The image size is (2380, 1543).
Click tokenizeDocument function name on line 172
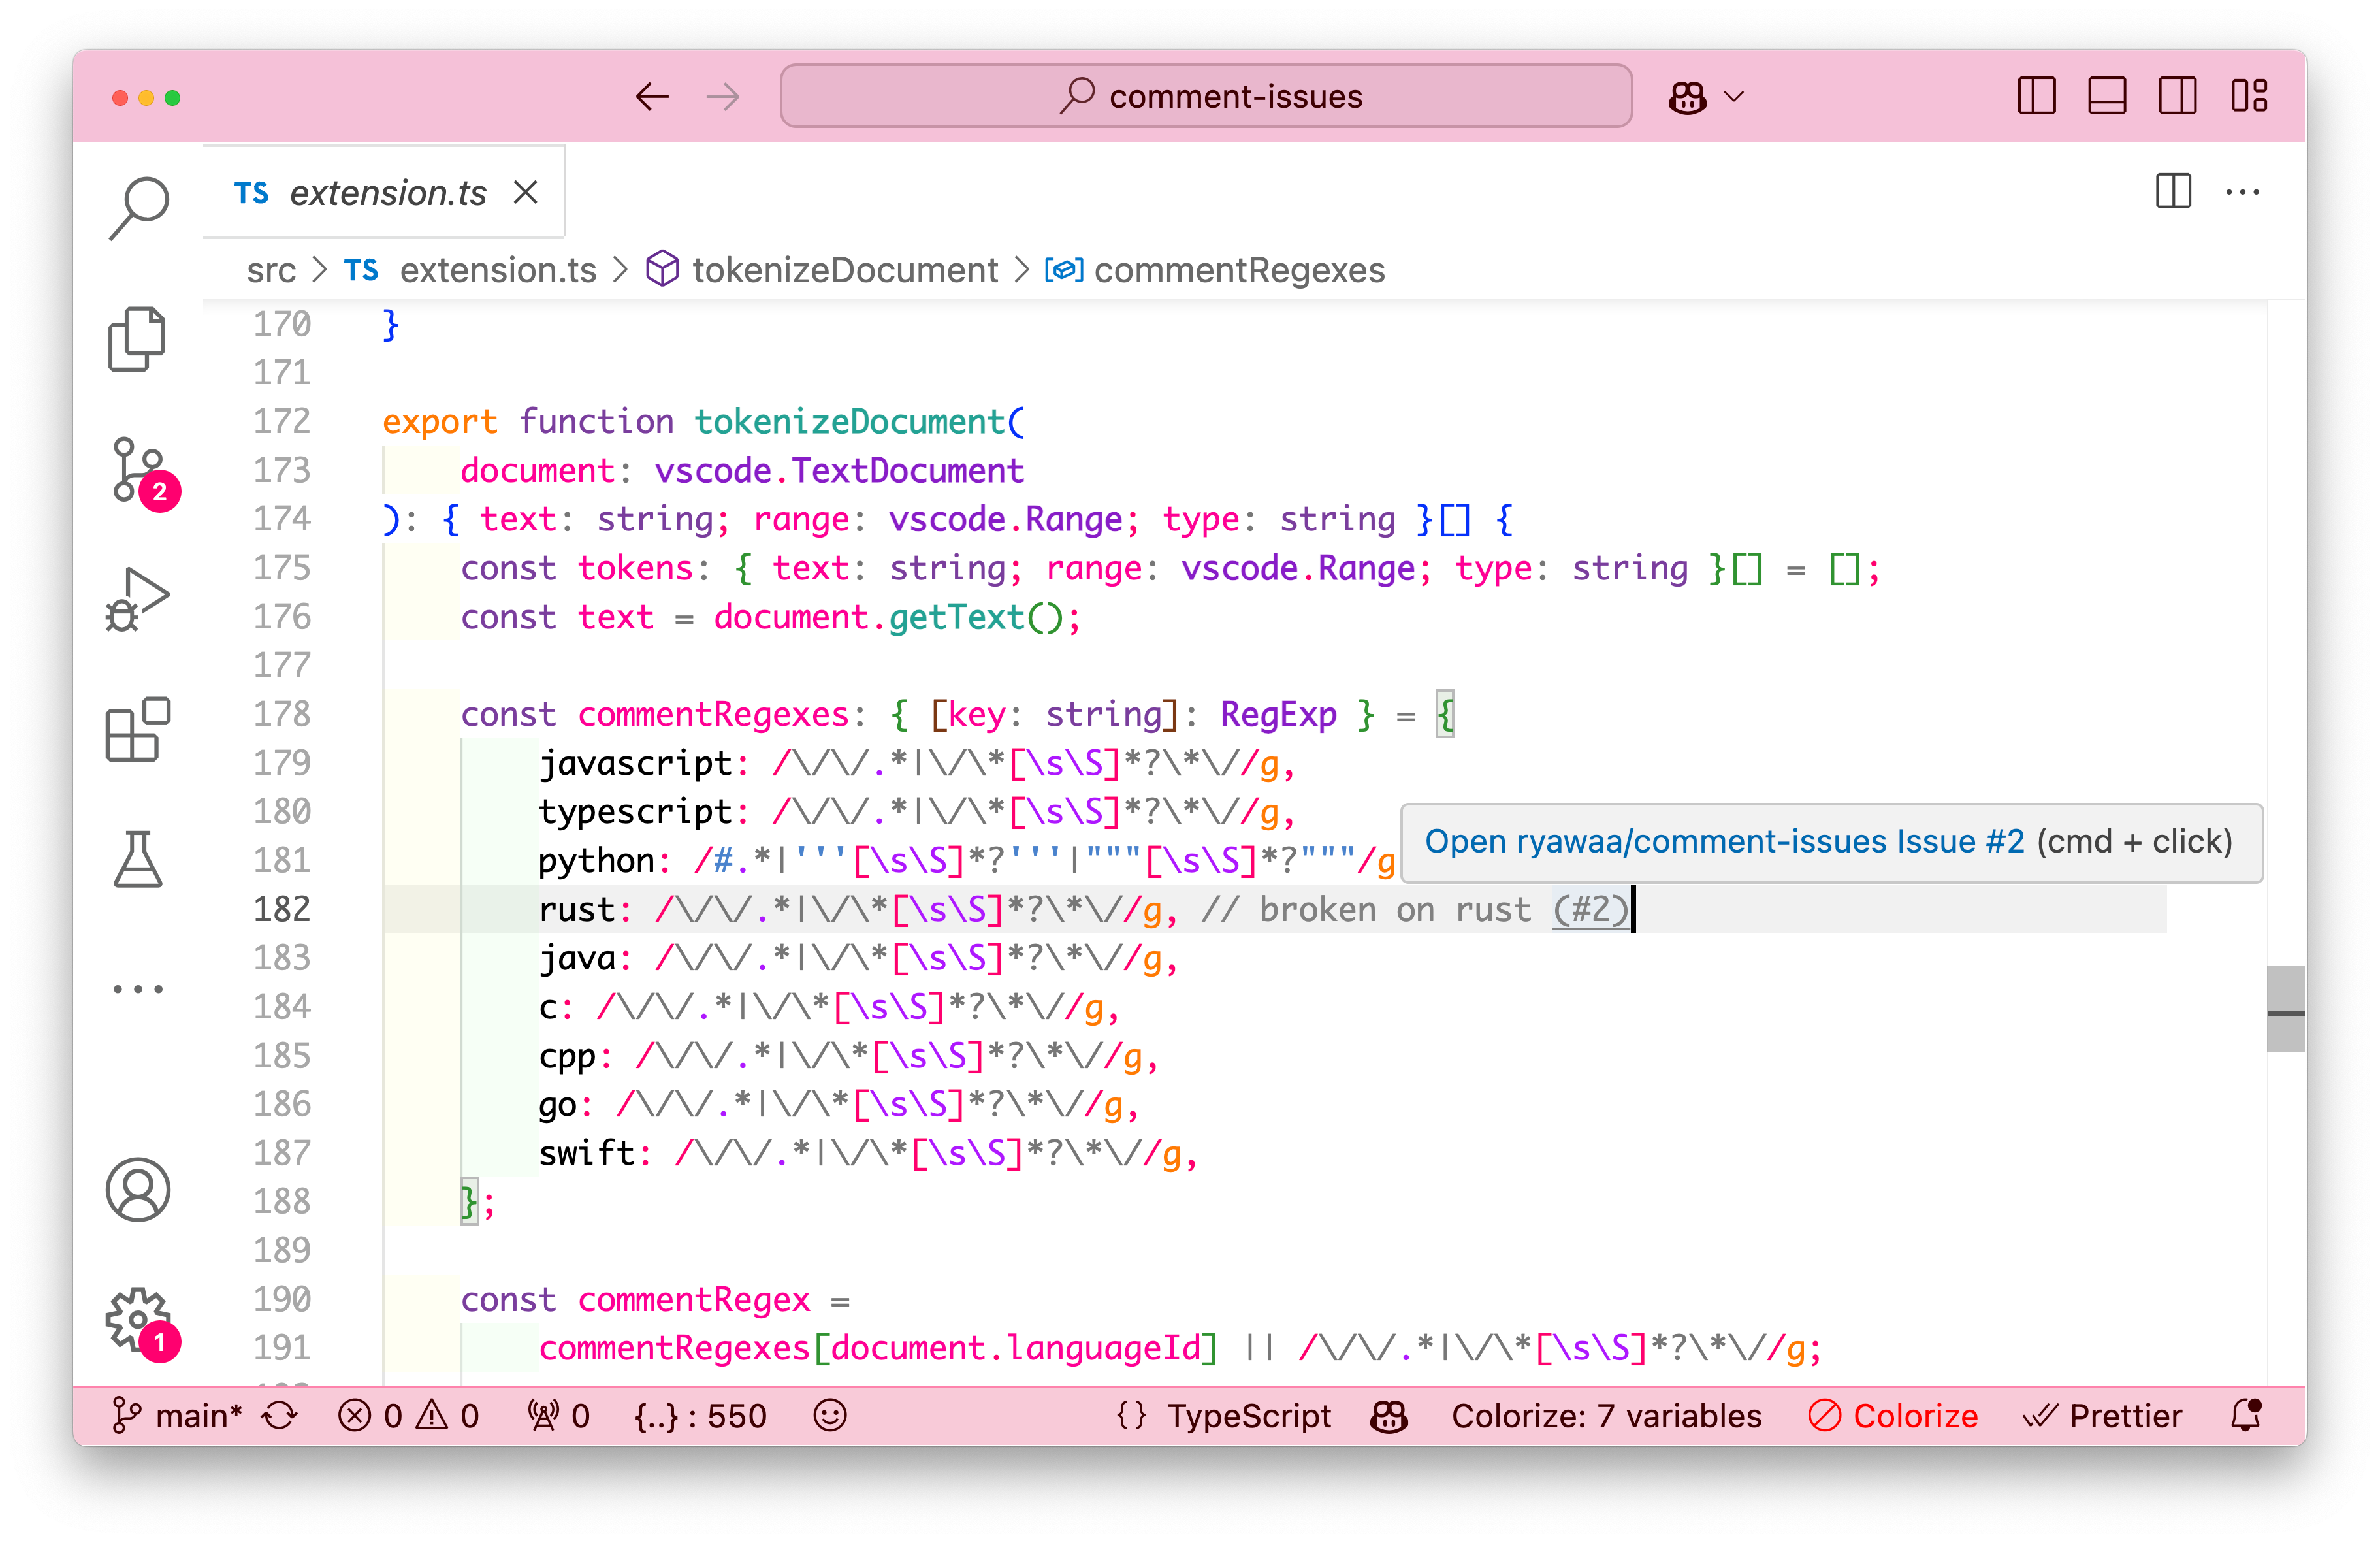(850, 422)
